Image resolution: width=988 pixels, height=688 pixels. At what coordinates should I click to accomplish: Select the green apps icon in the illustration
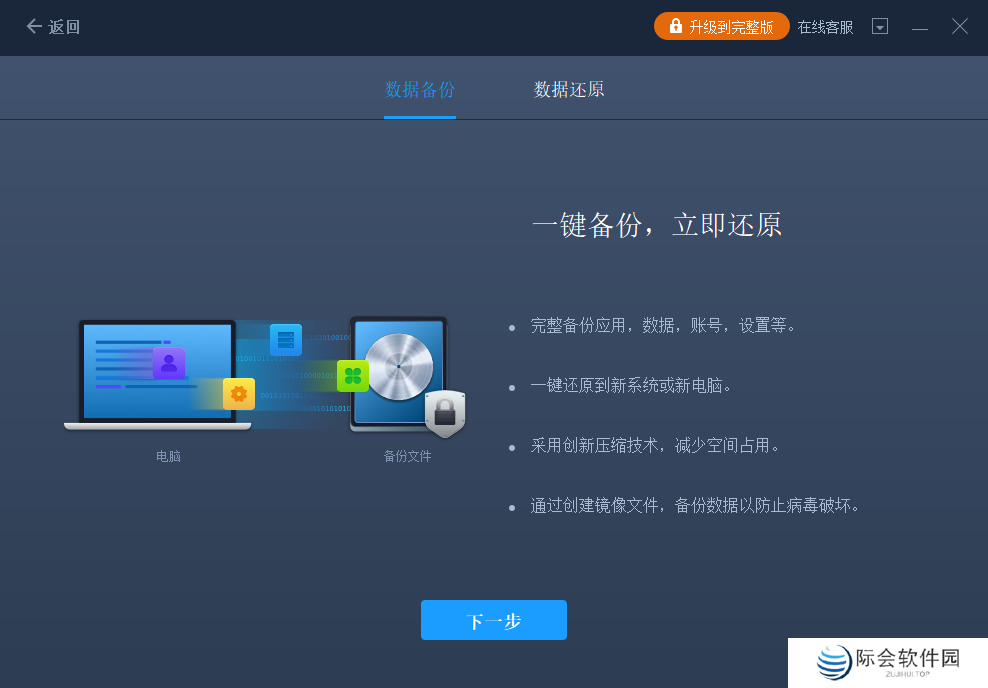pos(353,375)
